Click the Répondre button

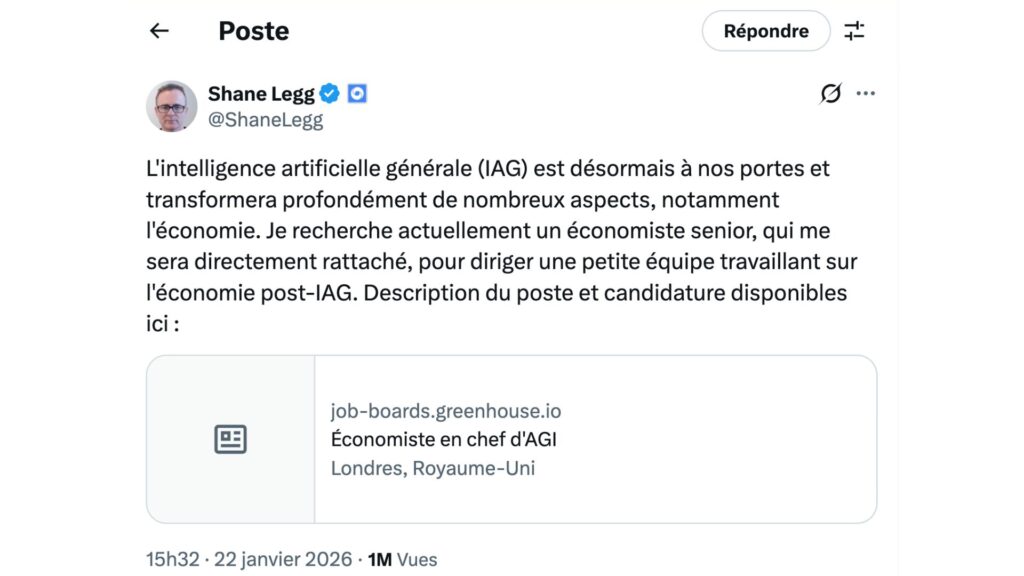click(766, 31)
